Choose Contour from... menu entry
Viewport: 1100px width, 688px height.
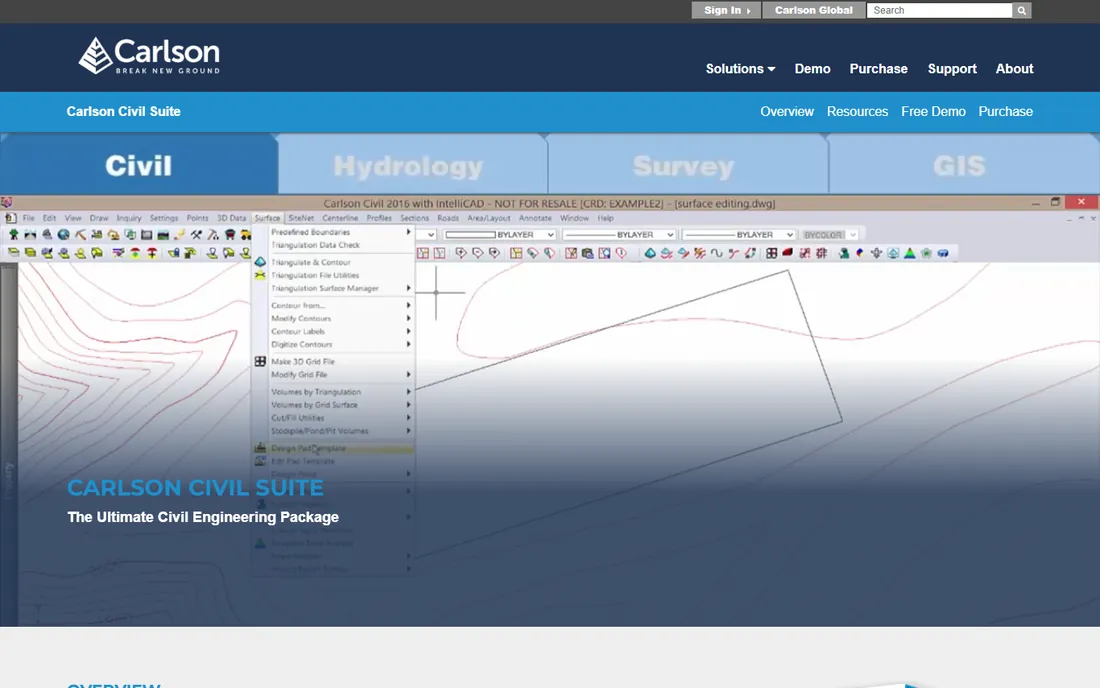click(298, 305)
